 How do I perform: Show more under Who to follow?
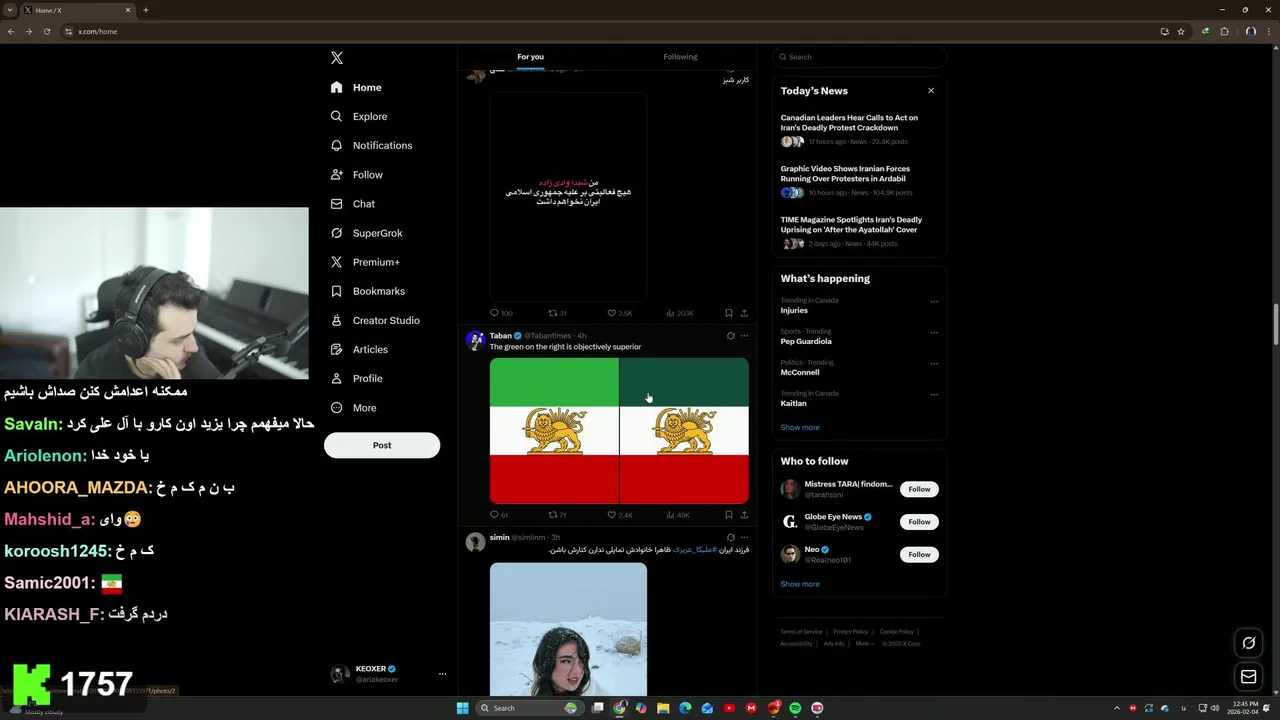(800, 584)
